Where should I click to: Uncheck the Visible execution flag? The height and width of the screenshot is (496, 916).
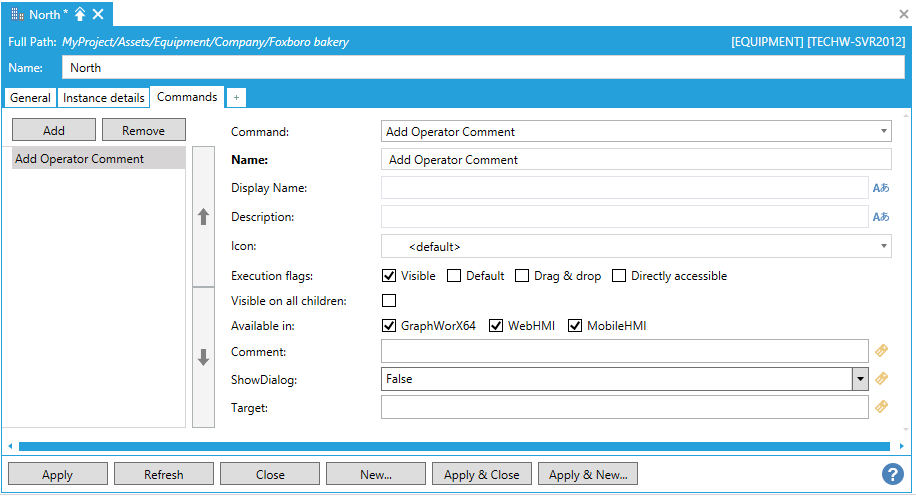tap(389, 276)
